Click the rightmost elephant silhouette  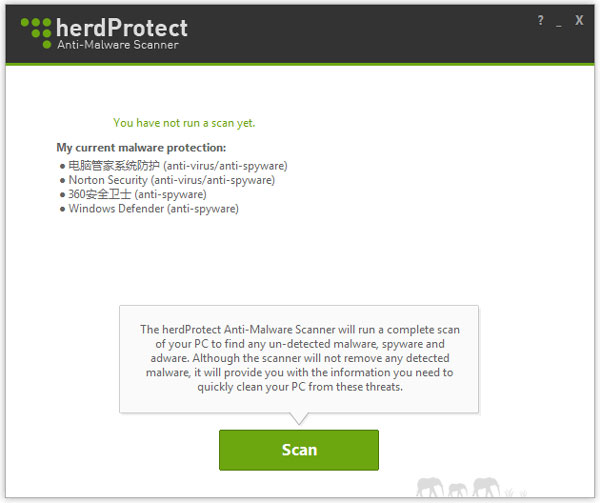click(x=486, y=487)
